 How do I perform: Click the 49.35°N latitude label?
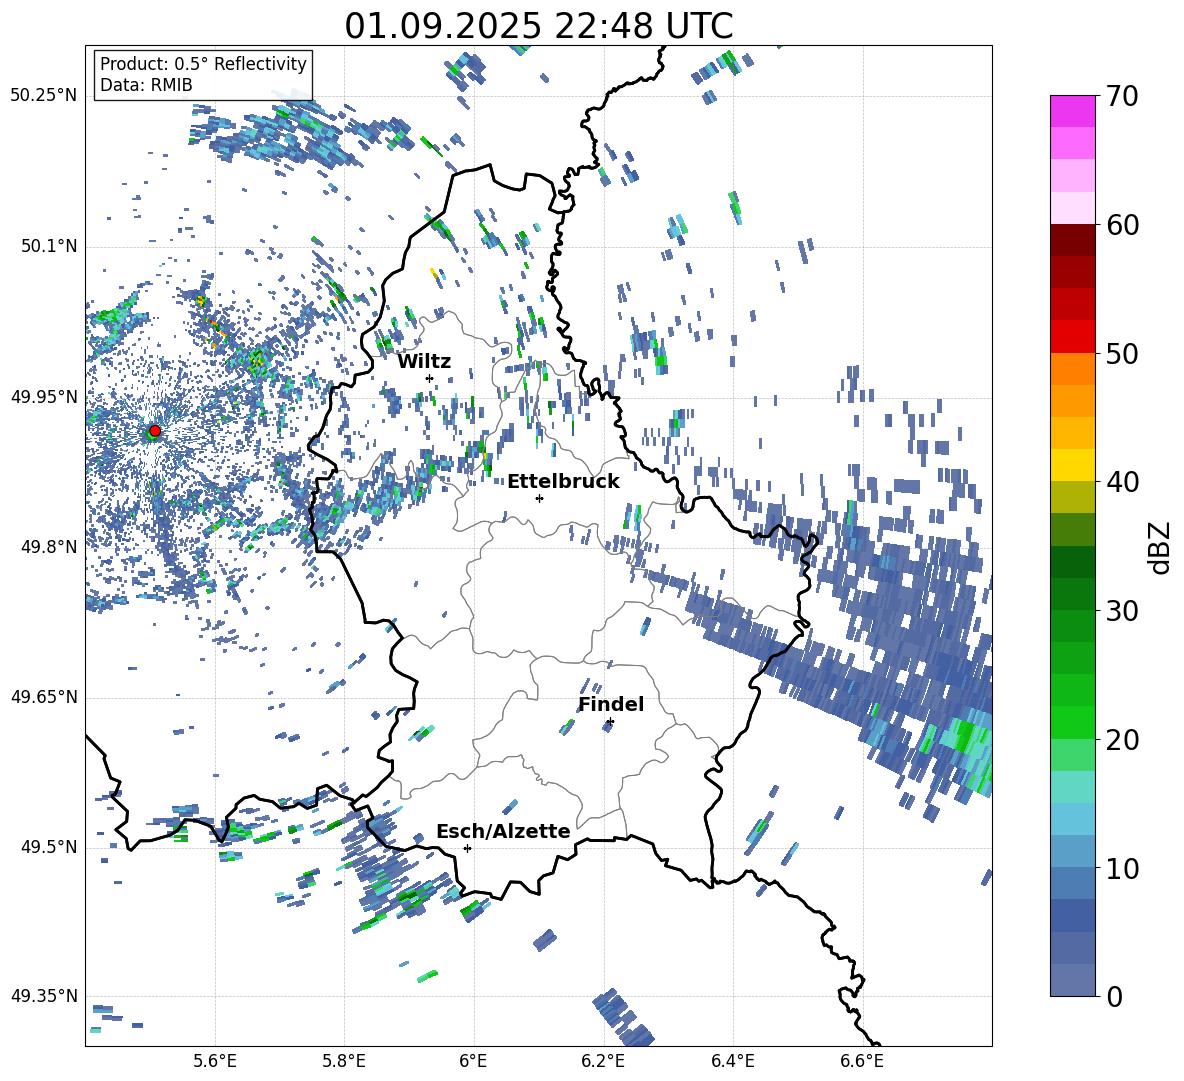tap(44, 996)
